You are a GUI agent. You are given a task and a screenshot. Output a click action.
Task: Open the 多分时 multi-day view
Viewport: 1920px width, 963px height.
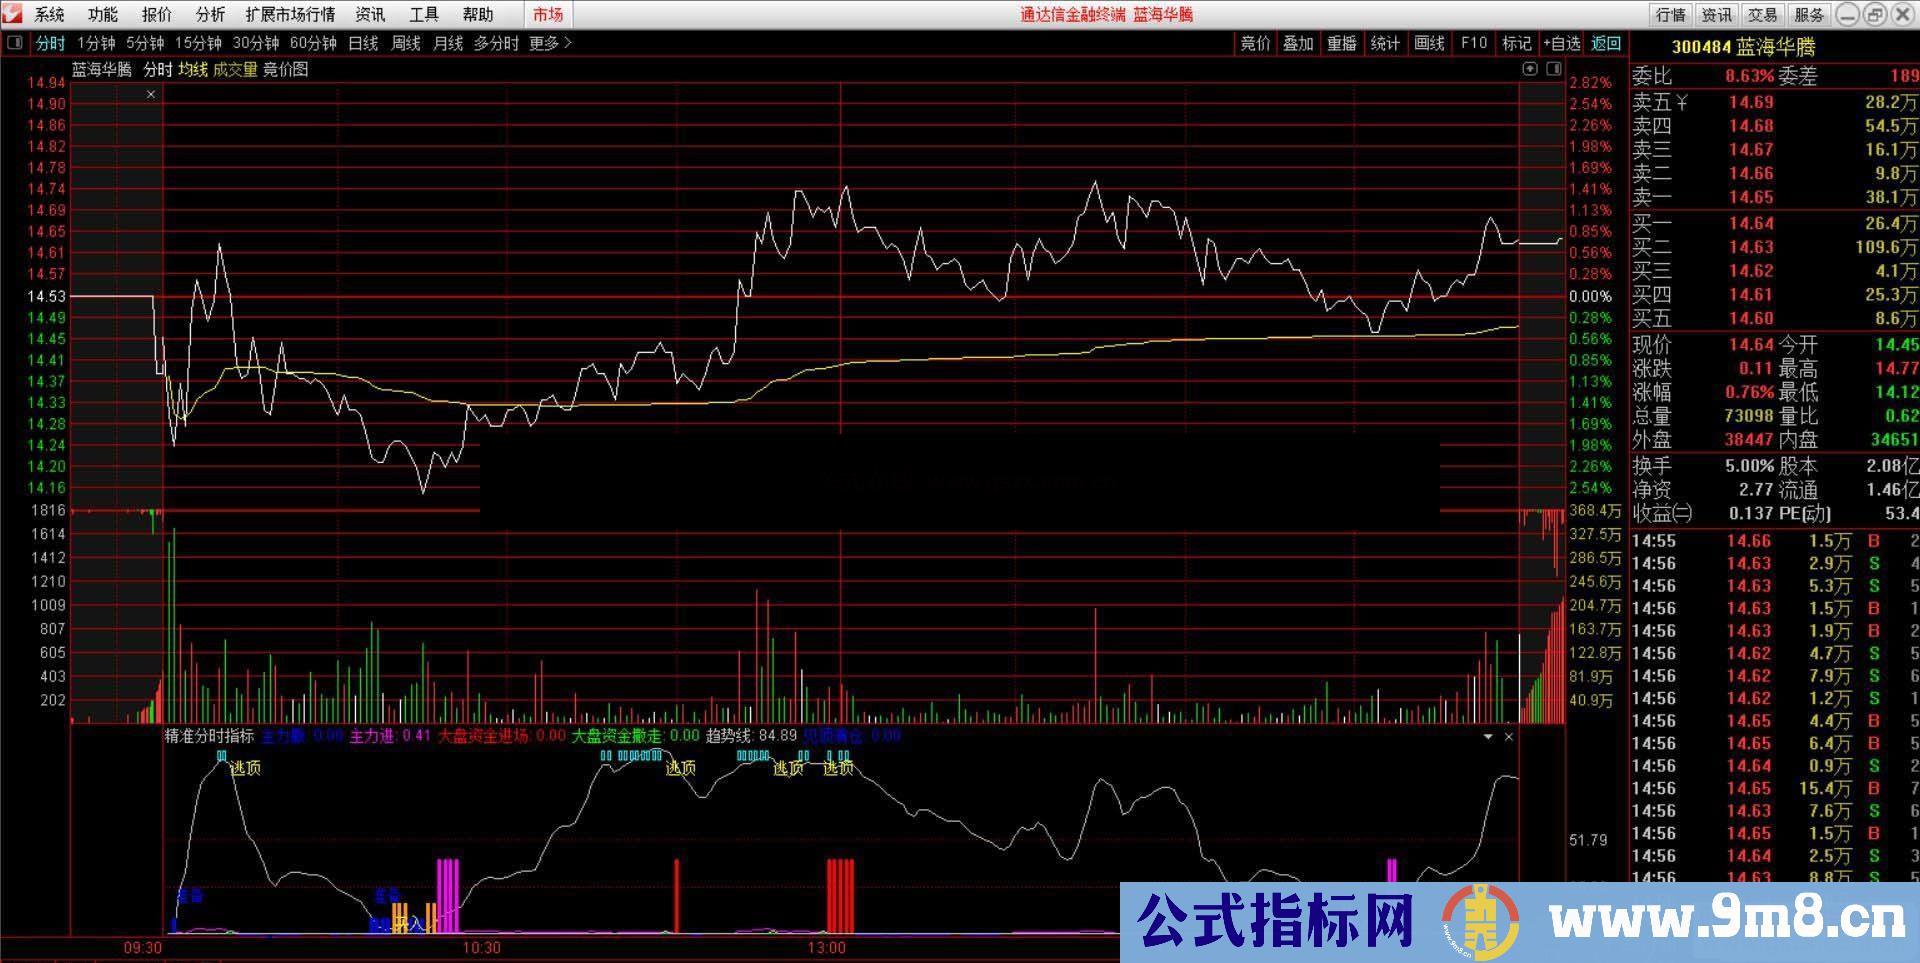pyautogui.click(x=497, y=43)
